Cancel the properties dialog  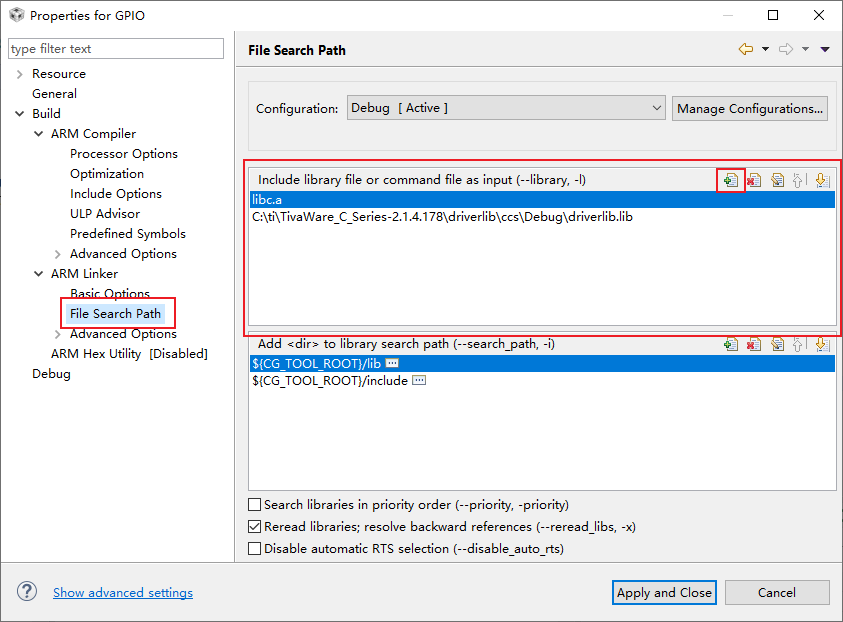(x=777, y=592)
